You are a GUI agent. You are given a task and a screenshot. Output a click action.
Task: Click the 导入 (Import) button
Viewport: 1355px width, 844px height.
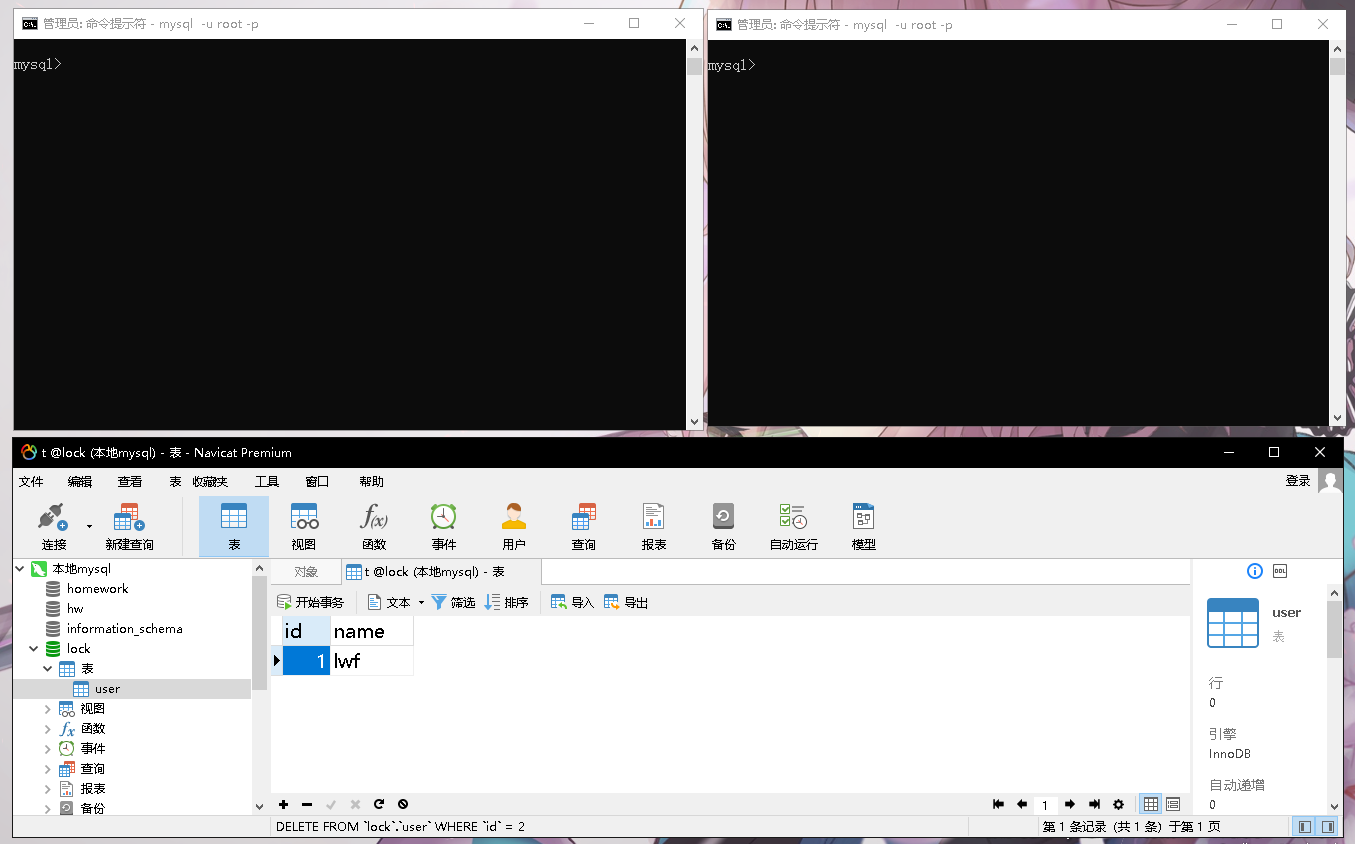point(572,602)
